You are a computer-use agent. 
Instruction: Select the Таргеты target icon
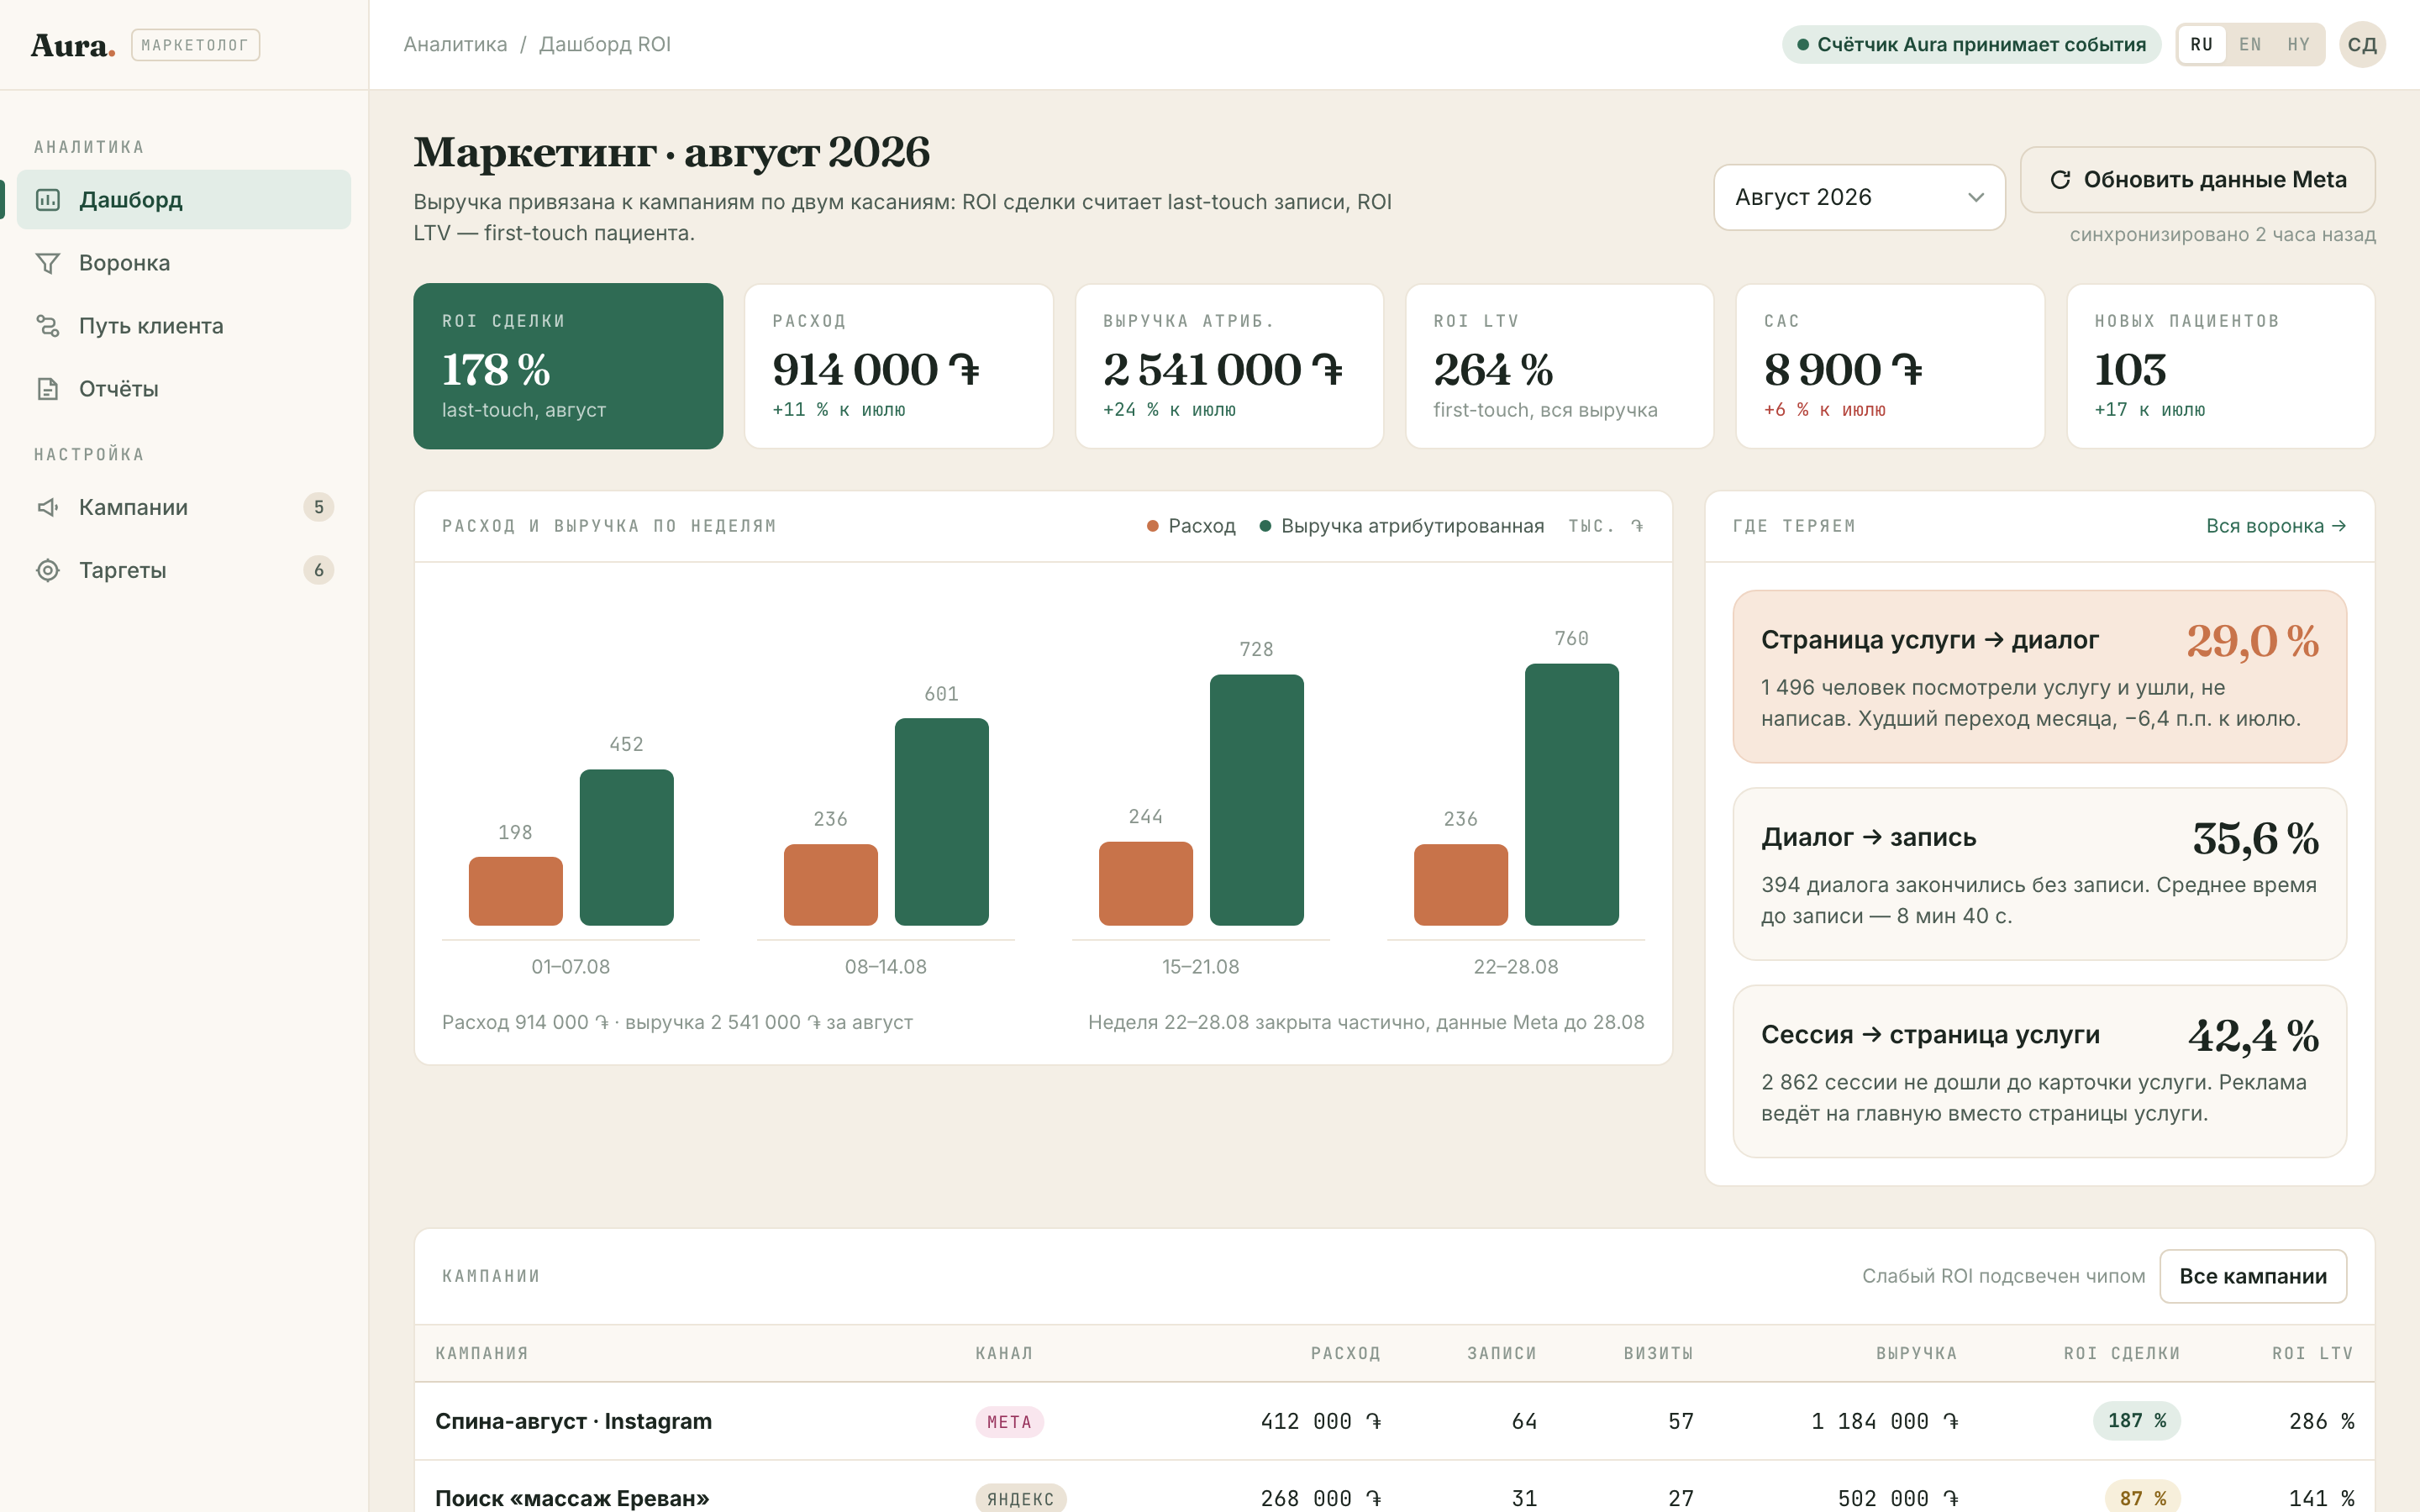(48, 570)
